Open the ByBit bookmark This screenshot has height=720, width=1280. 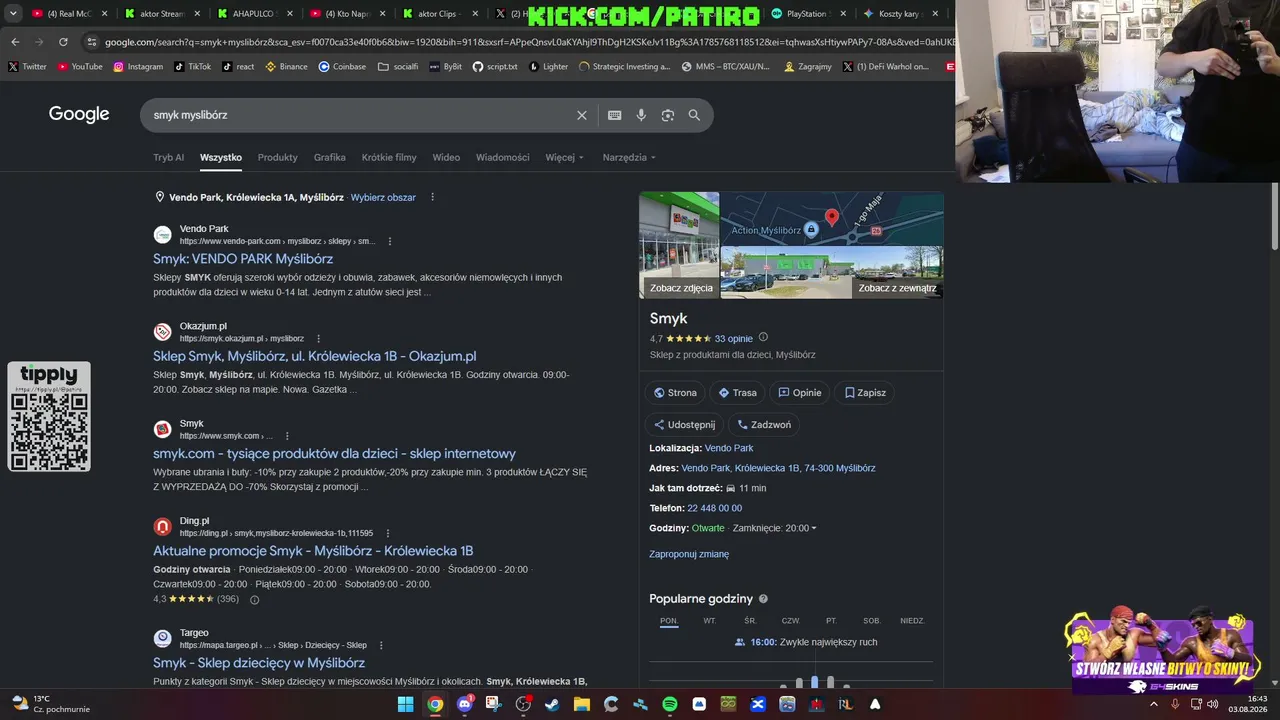click(x=445, y=67)
